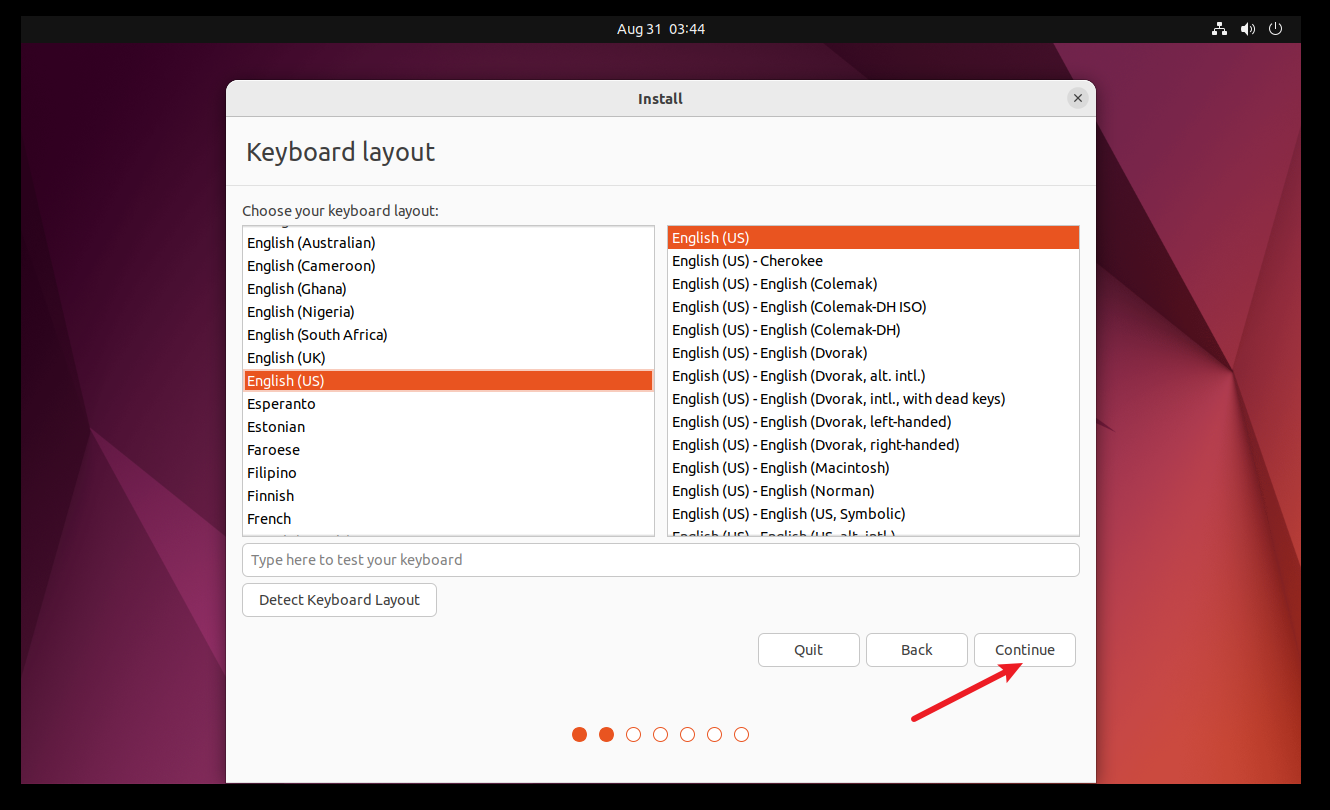Choose Dvorak intl. with dead keys variant

point(873,399)
